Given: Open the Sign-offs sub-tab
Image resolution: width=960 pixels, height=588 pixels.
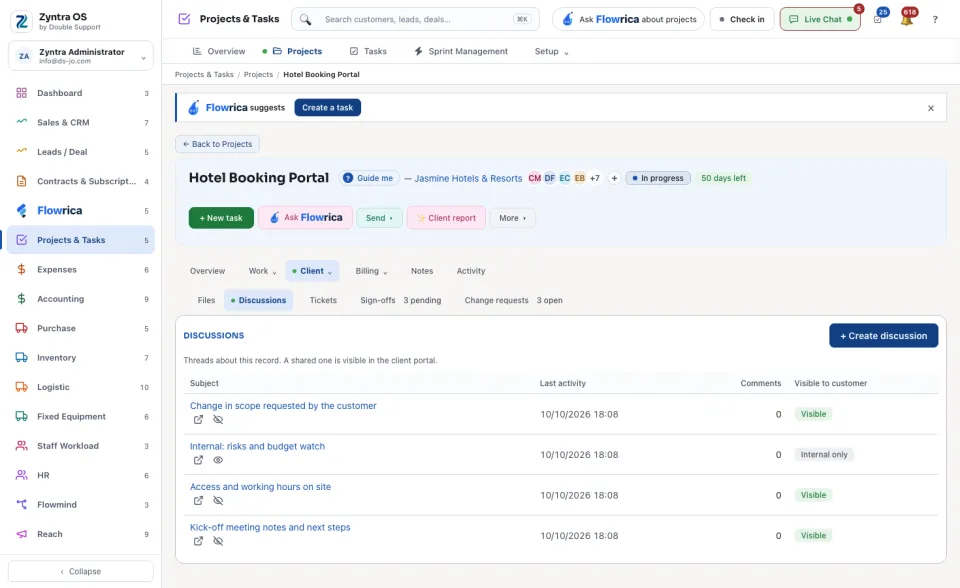Looking at the screenshot, I should [x=400, y=300].
